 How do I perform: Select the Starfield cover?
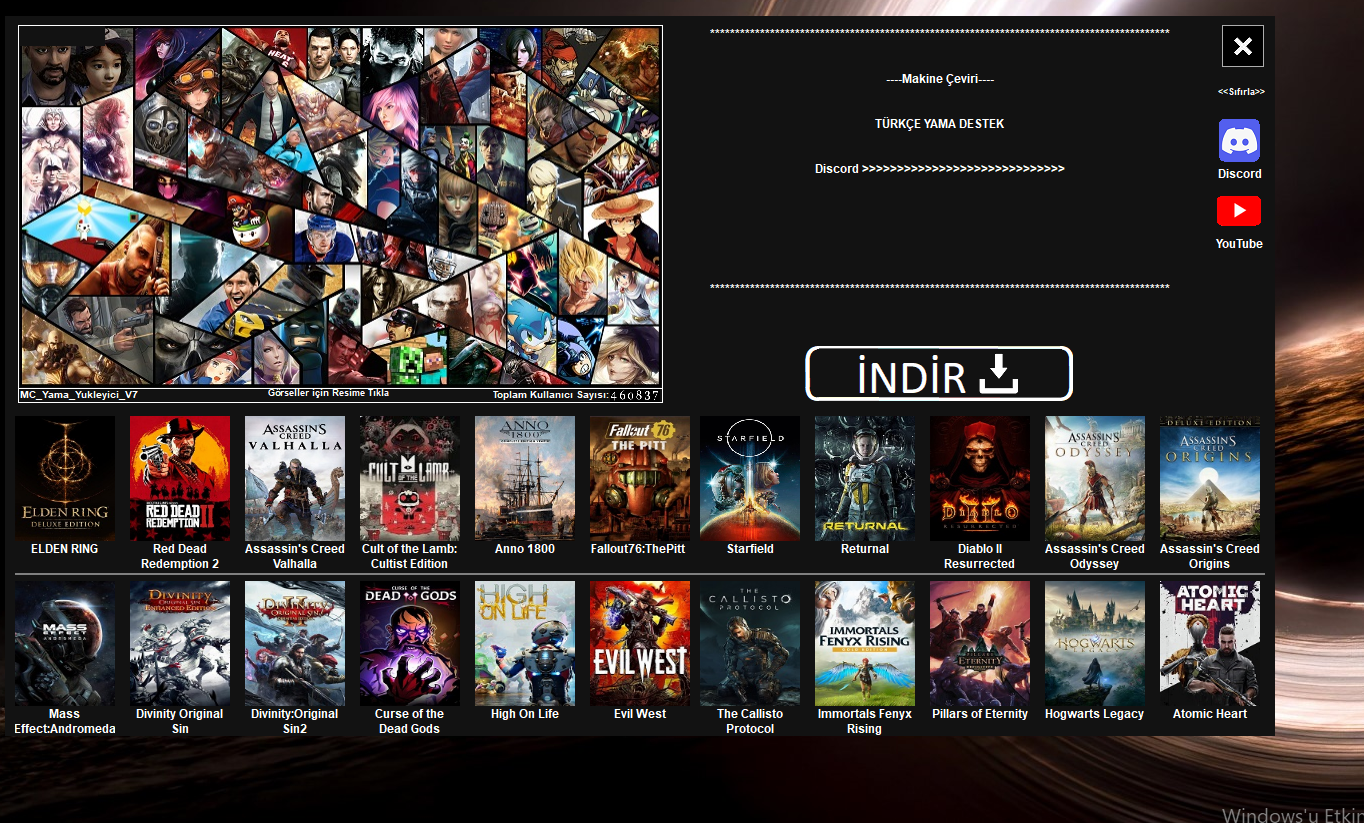(x=750, y=479)
